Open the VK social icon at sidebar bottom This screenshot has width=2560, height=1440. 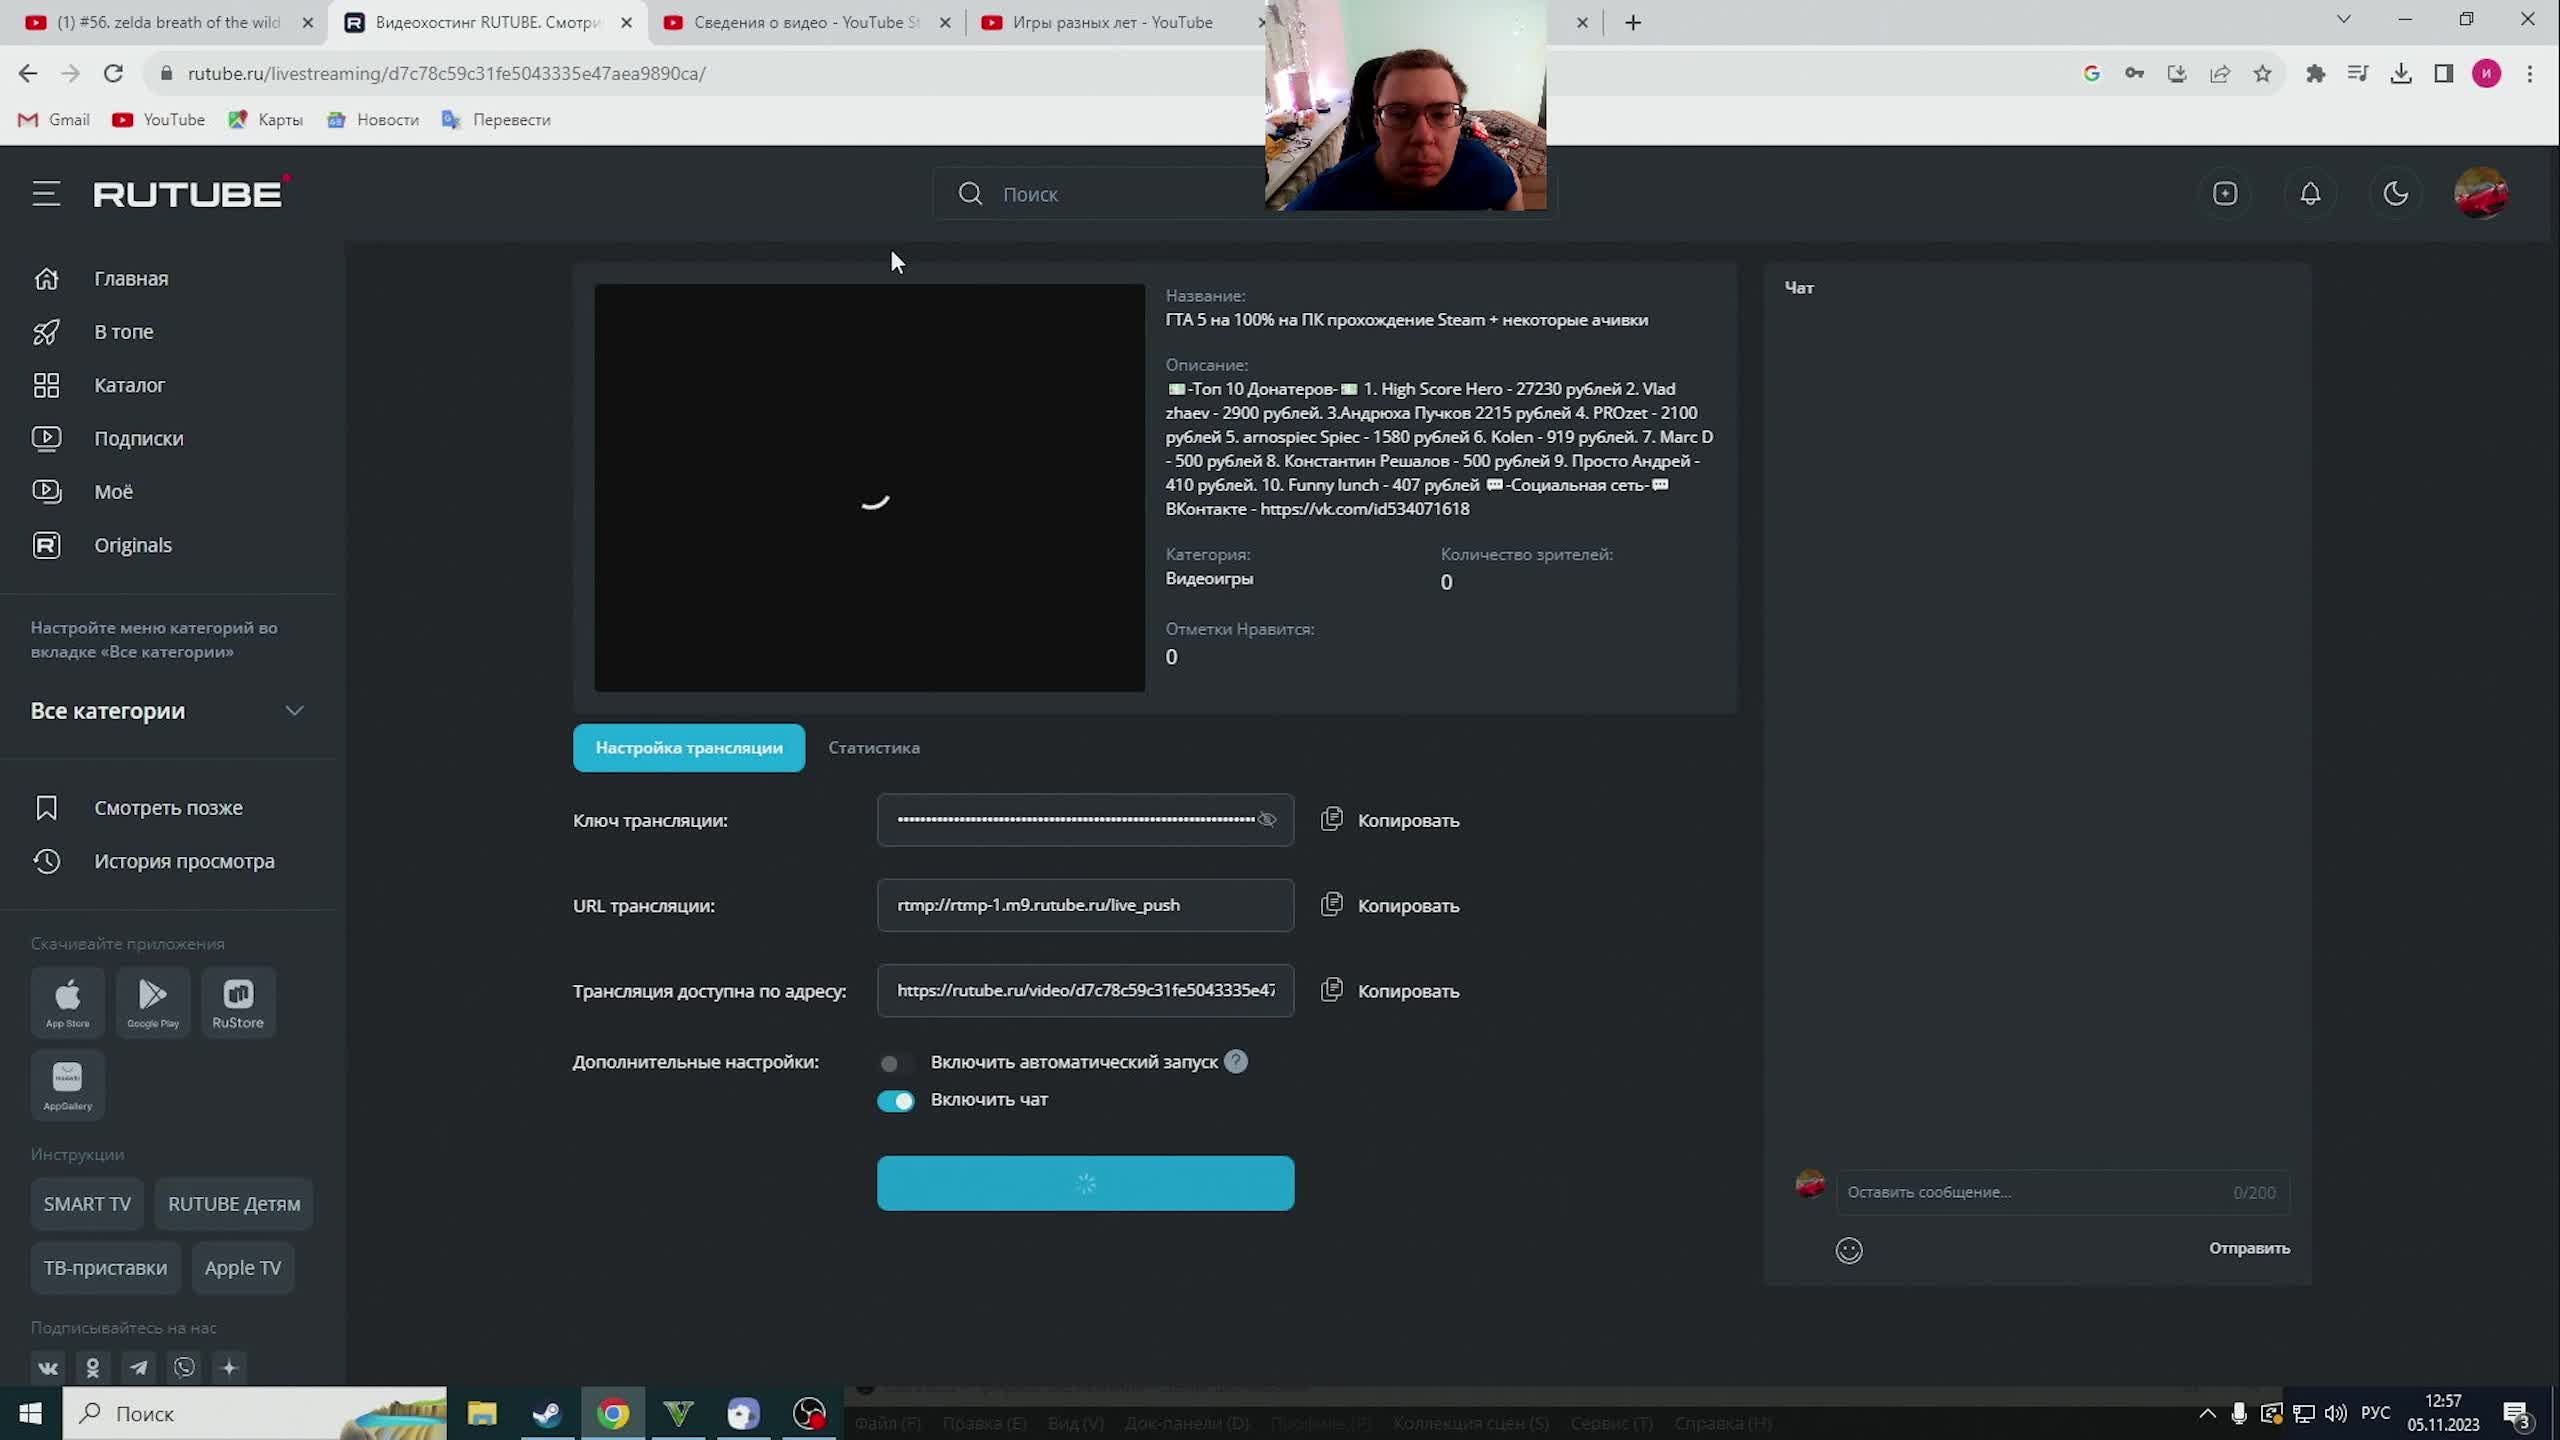click(47, 1367)
